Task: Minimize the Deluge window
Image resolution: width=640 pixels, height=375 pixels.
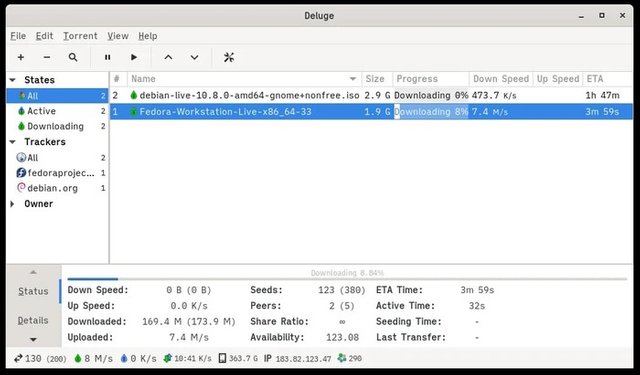Action: pyautogui.click(x=581, y=16)
